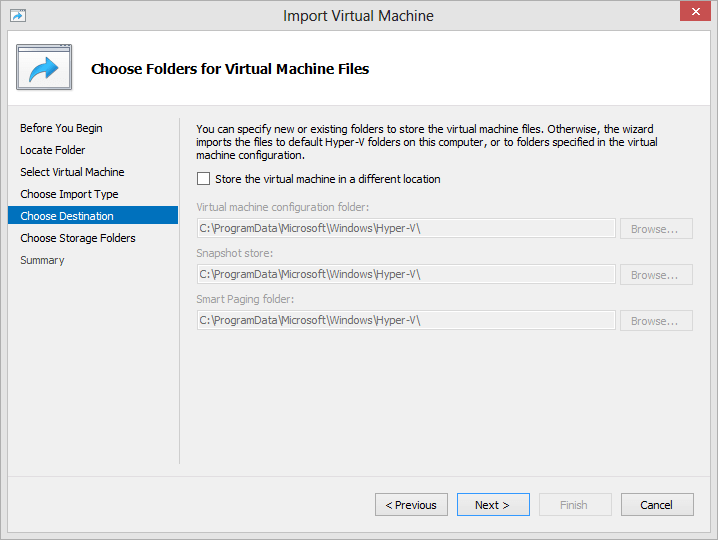Browse for the Snapshot store folder
This screenshot has width=718, height=540.
click(x=656, y=274)
